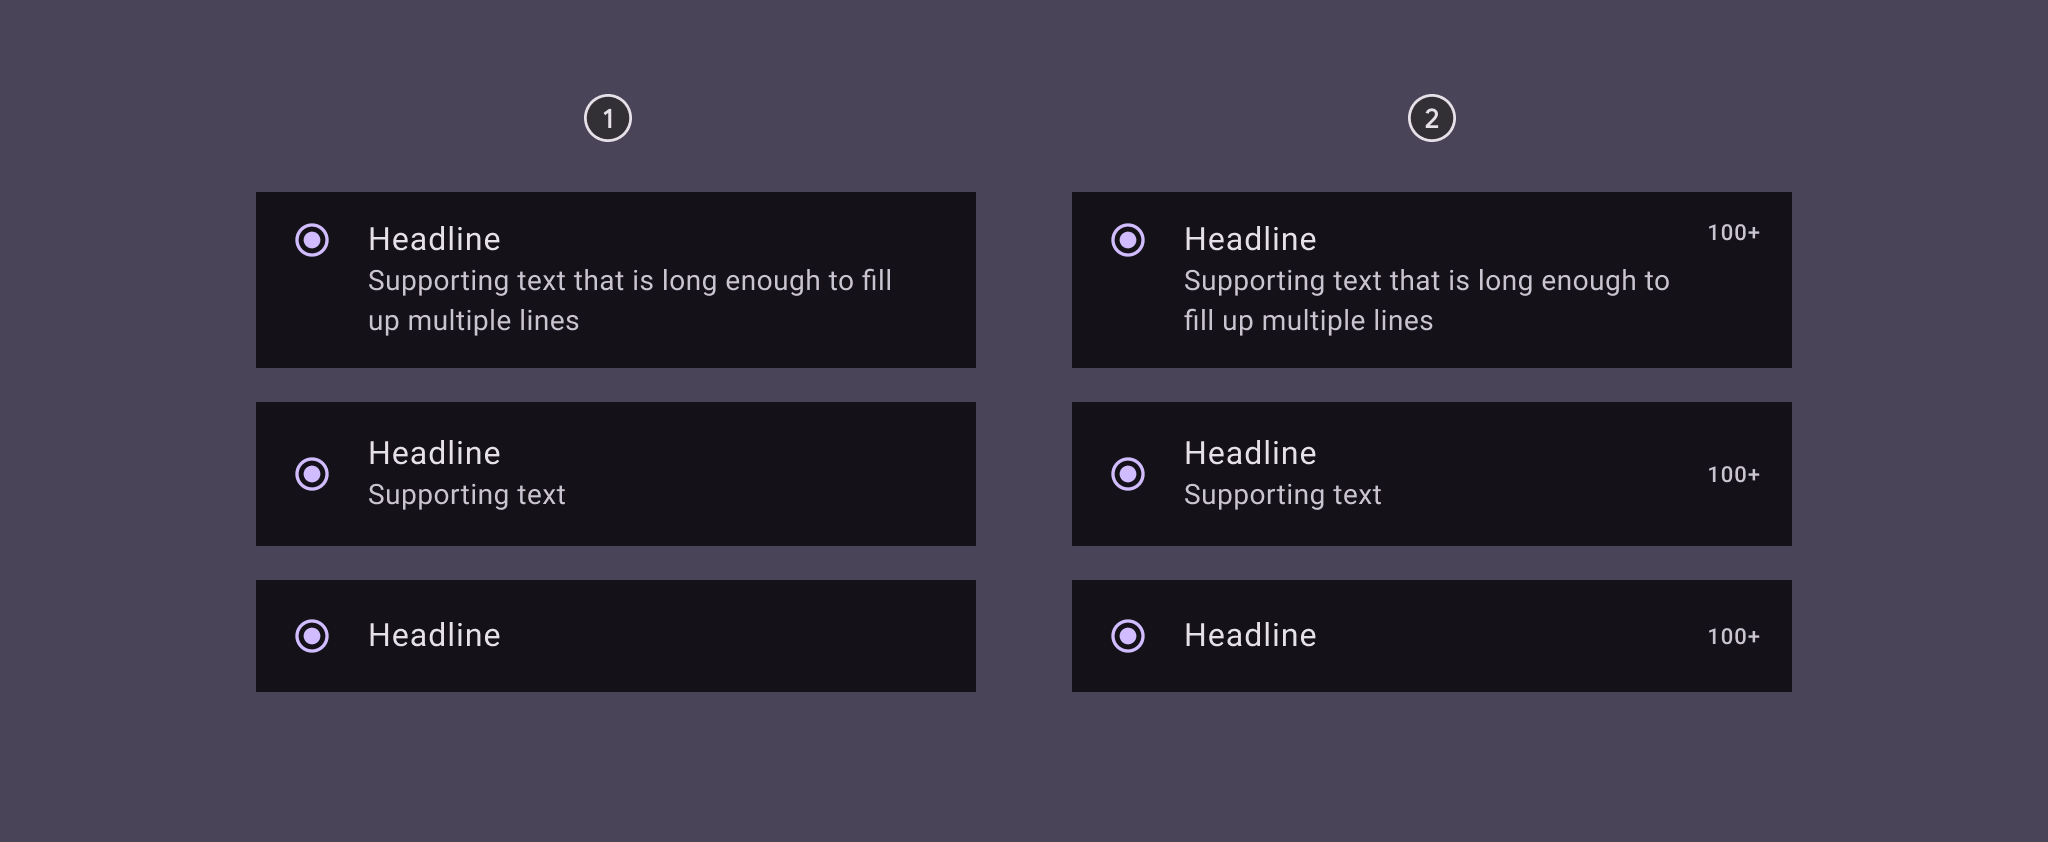Toggle radio button in right two-line item with 100+

tap(1128, 474)
